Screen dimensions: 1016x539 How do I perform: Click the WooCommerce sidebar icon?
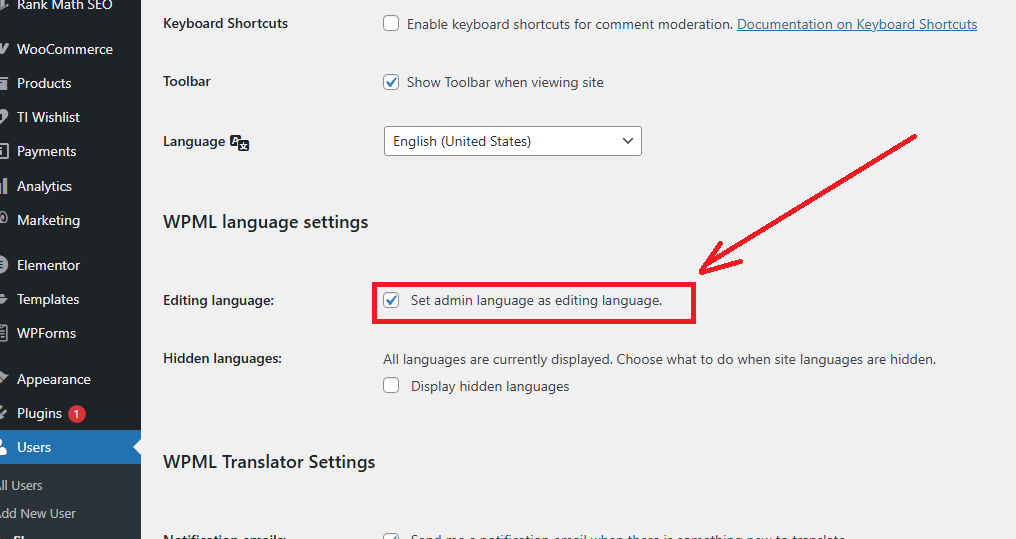click(x=3, y=49)
